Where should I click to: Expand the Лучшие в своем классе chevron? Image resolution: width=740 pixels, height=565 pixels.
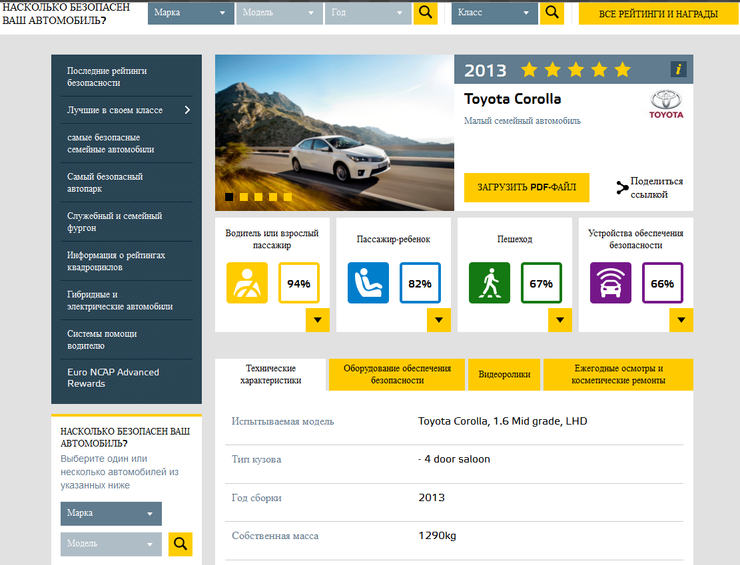click(x=187, y=110)
